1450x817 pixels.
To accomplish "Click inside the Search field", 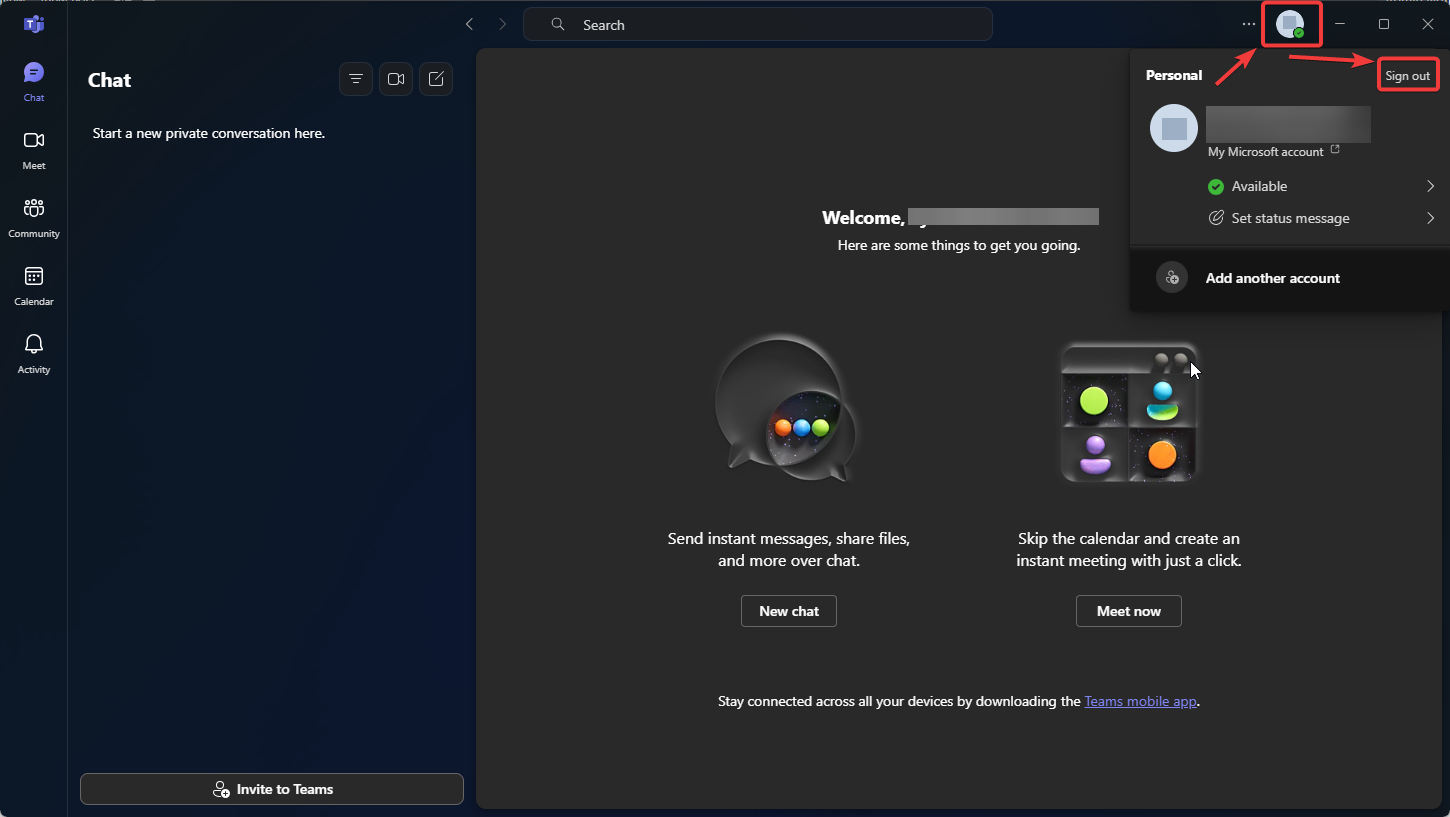I will tap(757, 24).
